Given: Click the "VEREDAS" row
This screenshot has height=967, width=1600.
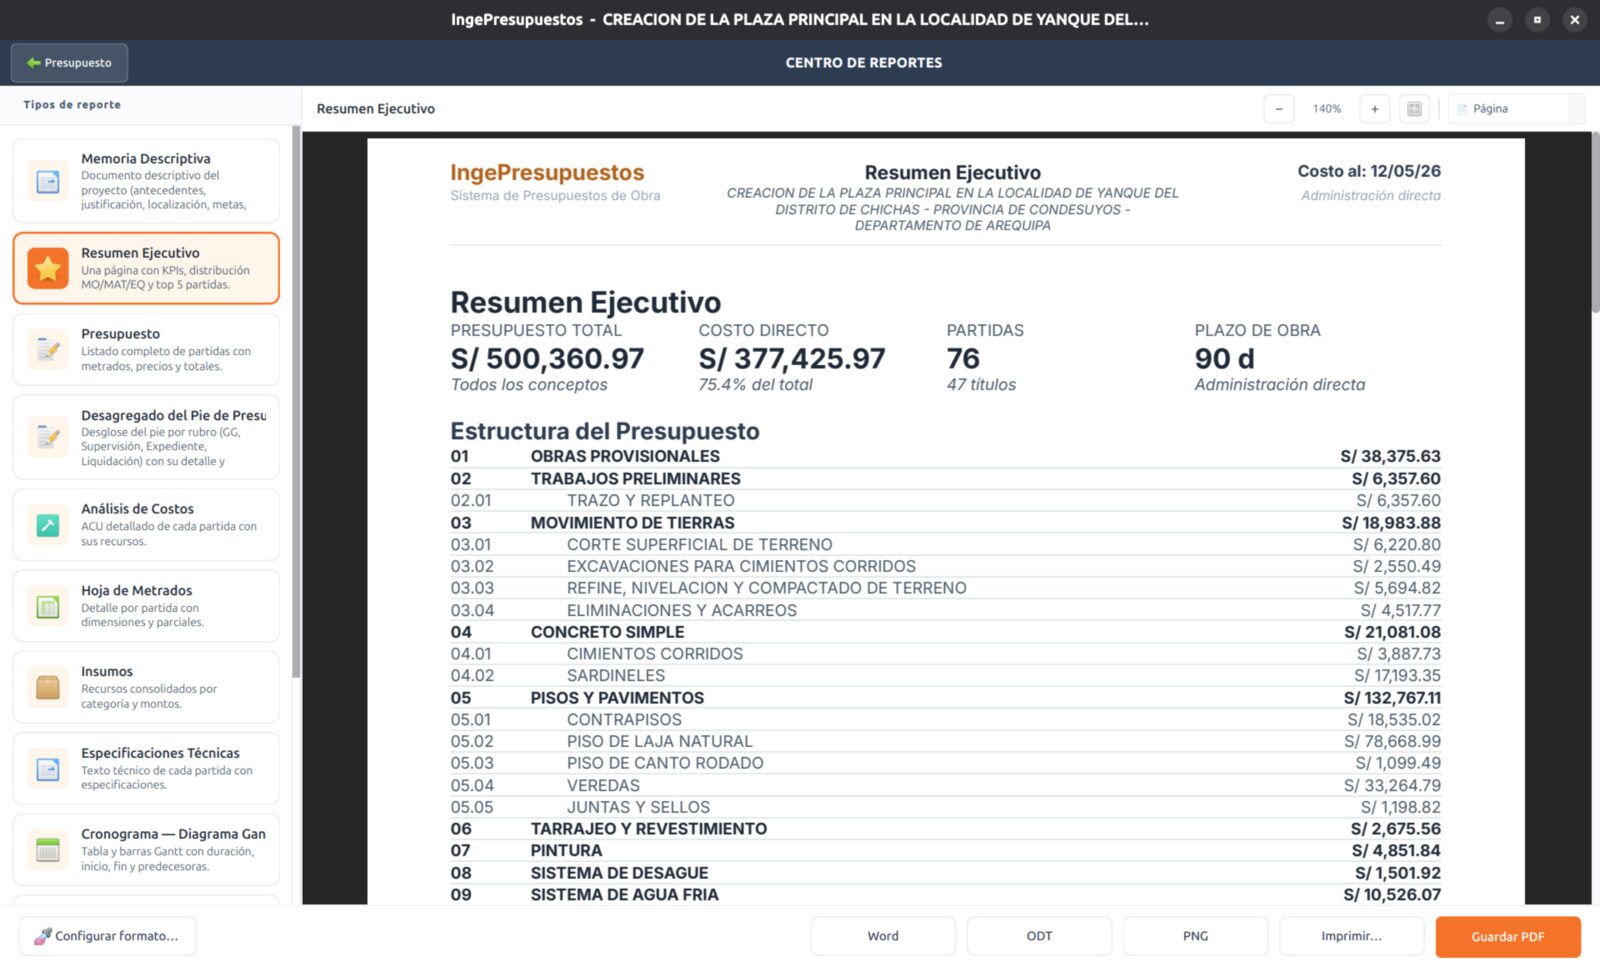Looking at the screenshot, I should [946, 786].
